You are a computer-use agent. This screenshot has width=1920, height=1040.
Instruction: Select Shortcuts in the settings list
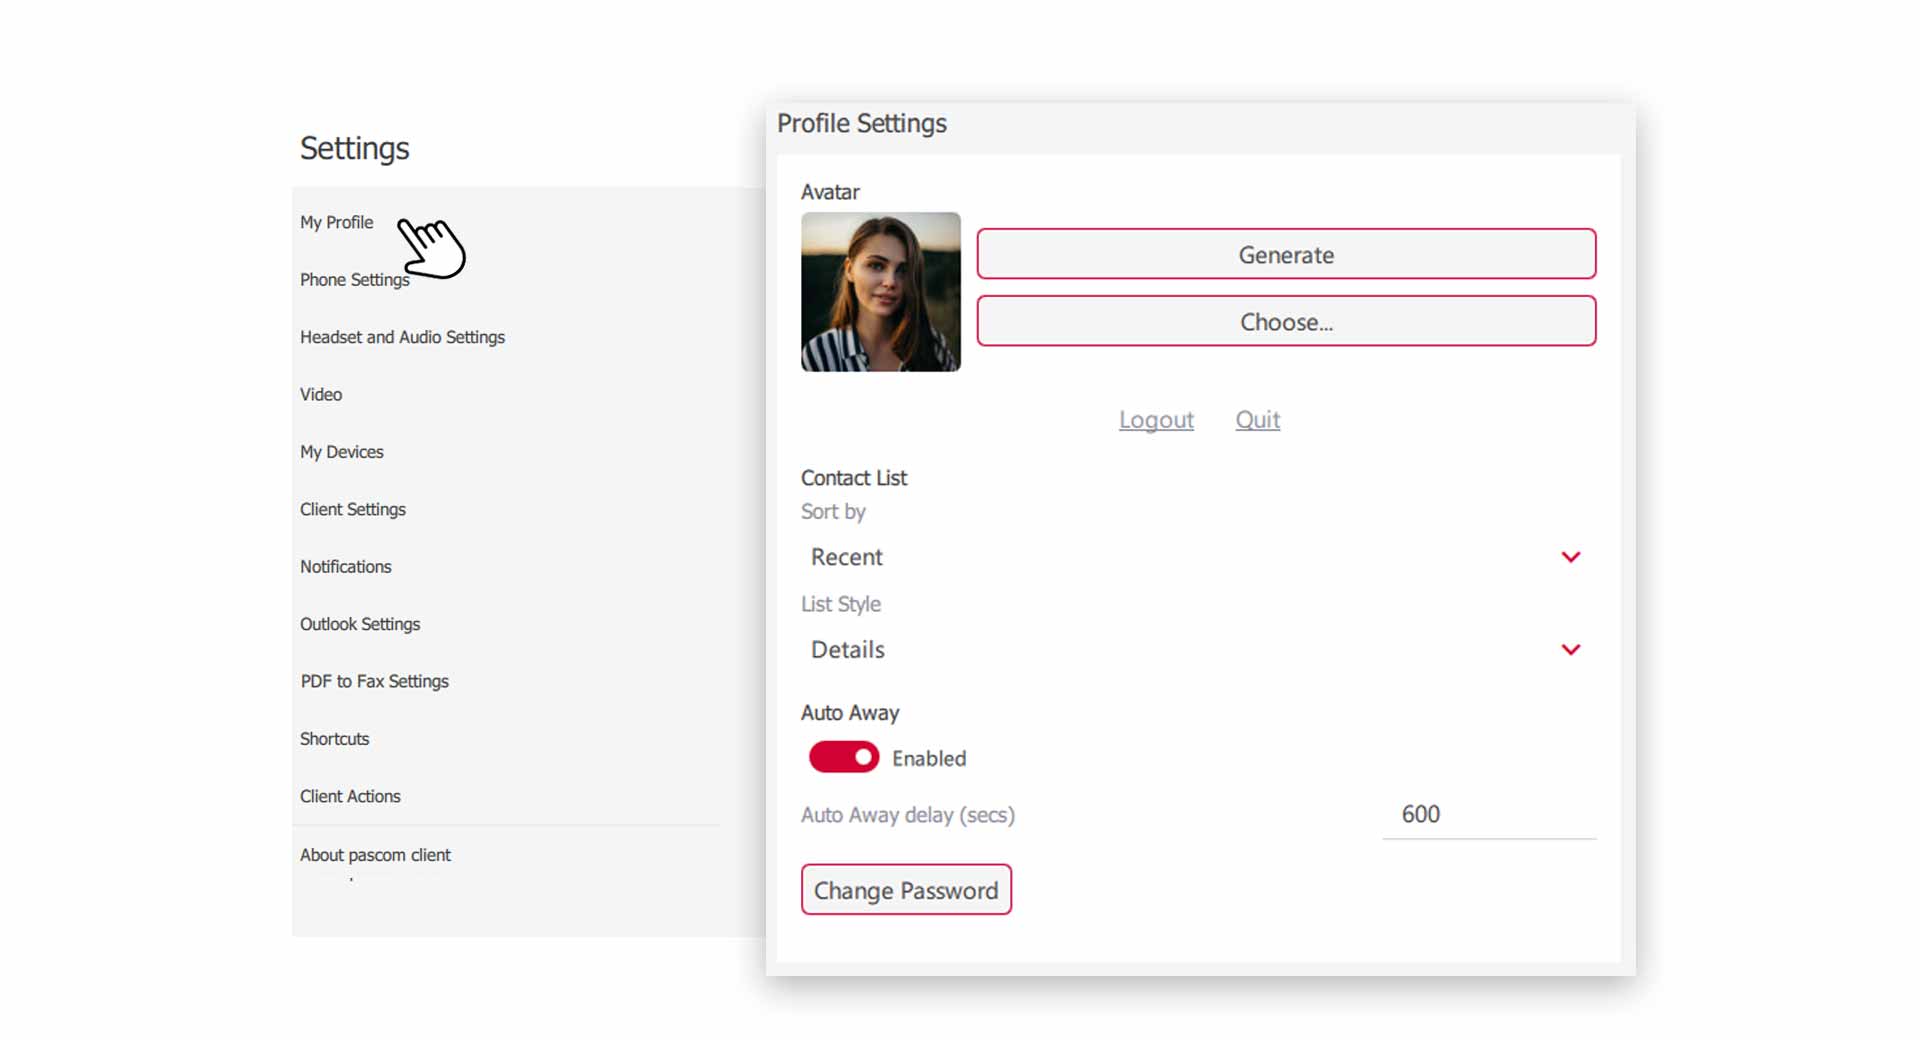pos(335,739)
